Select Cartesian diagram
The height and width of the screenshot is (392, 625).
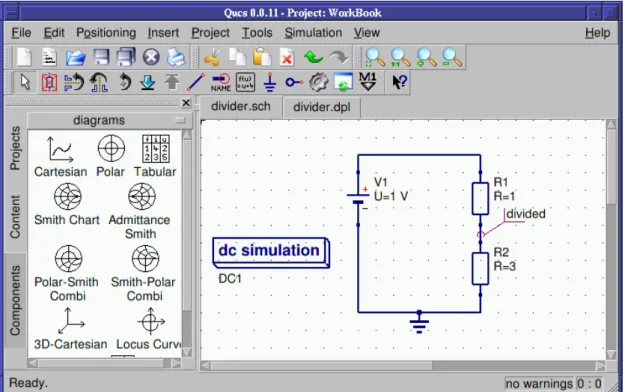click(x=61, y=156)
